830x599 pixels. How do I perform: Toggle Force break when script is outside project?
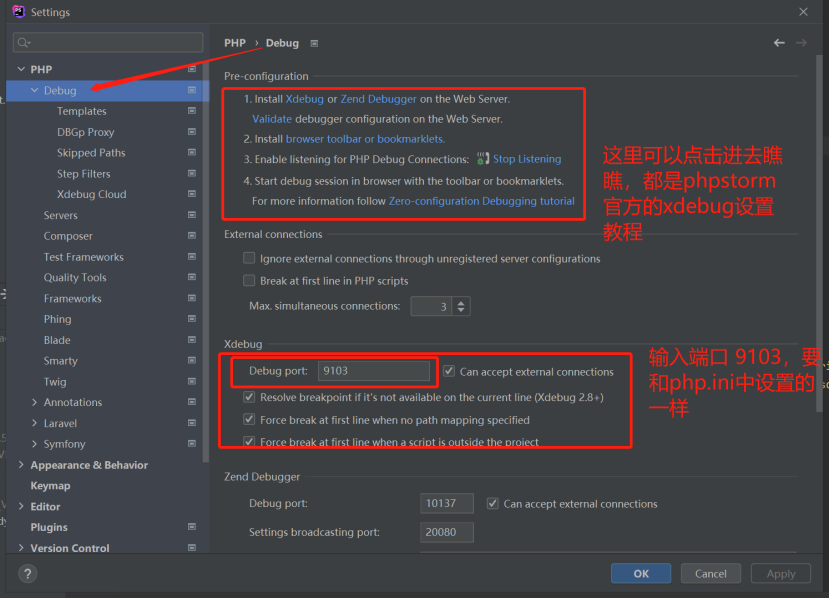tap(249, 441)
